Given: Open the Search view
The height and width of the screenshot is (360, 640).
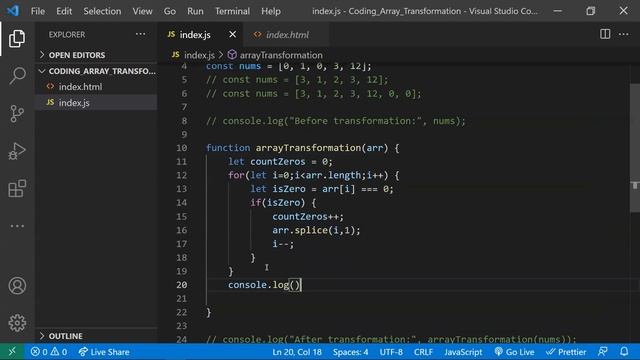Looking at the screenshot, I should pos(17,76).
